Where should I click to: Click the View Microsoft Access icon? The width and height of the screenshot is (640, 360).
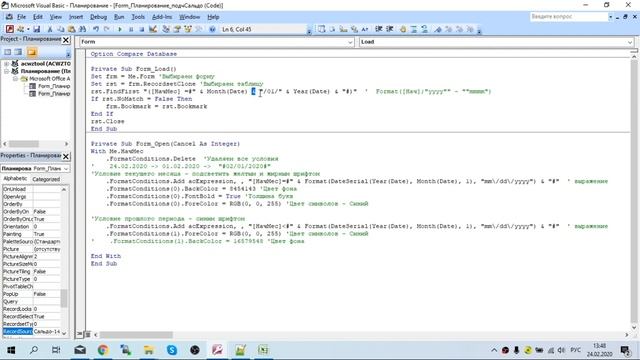point(10,29)
